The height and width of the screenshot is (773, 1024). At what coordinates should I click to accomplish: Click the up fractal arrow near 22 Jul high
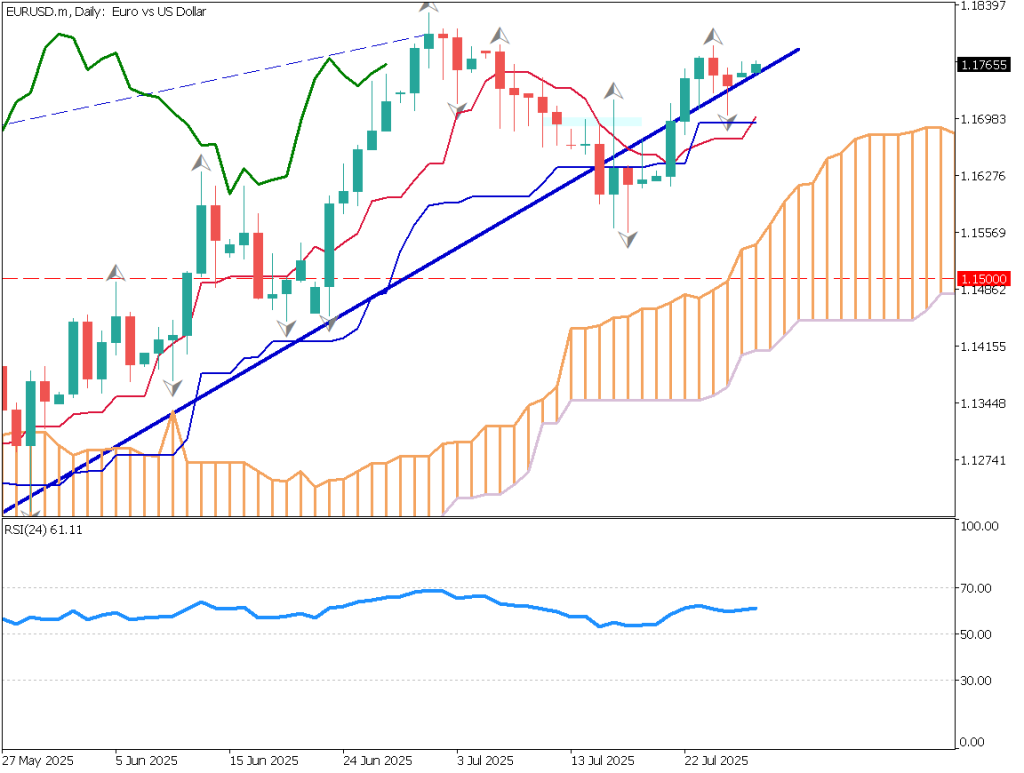pos(713,37)
